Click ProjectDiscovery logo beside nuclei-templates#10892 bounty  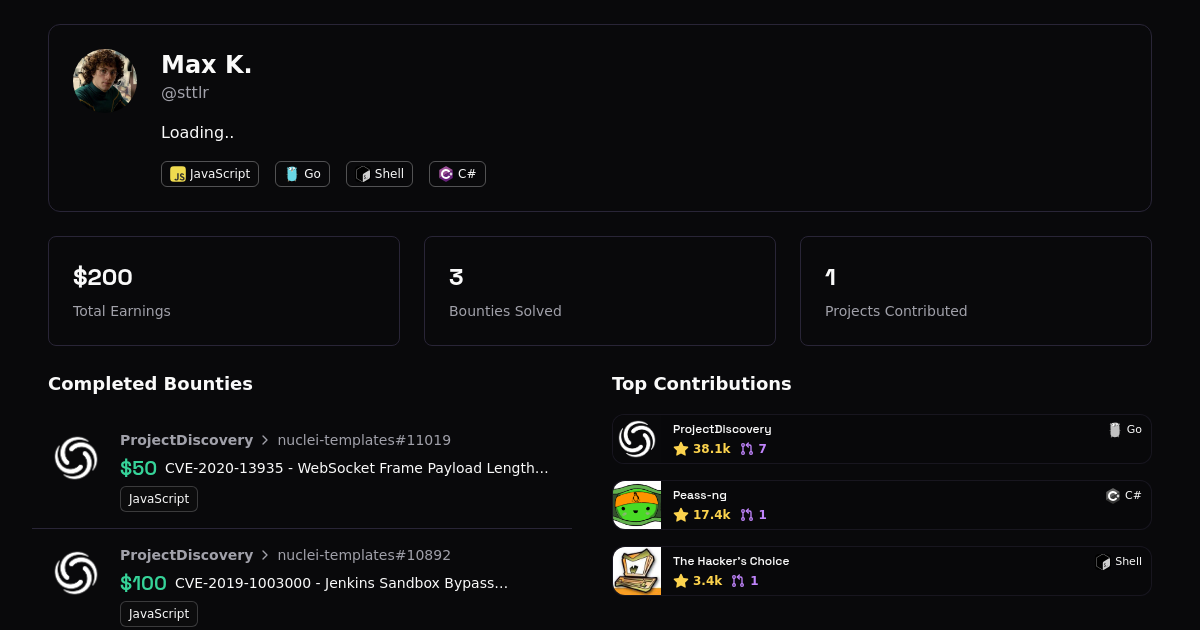coord(76,573)
